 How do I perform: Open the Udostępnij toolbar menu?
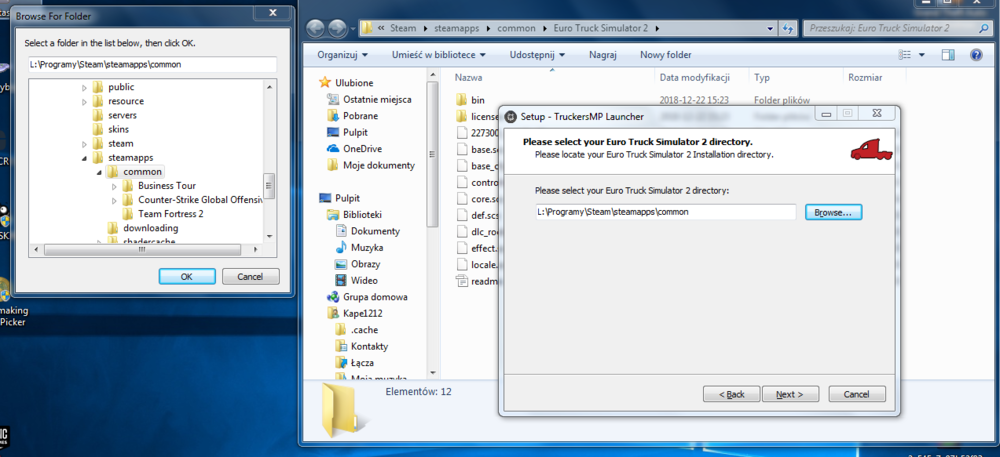[537, 55]
